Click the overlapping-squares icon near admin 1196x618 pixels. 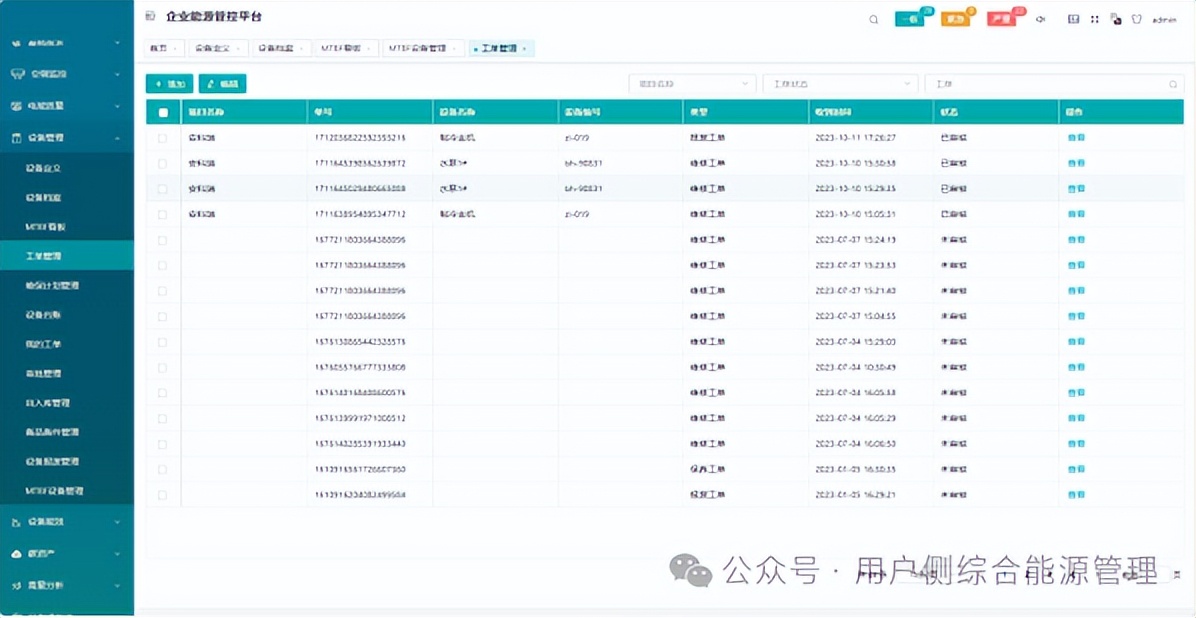(x=1116, y=19)
